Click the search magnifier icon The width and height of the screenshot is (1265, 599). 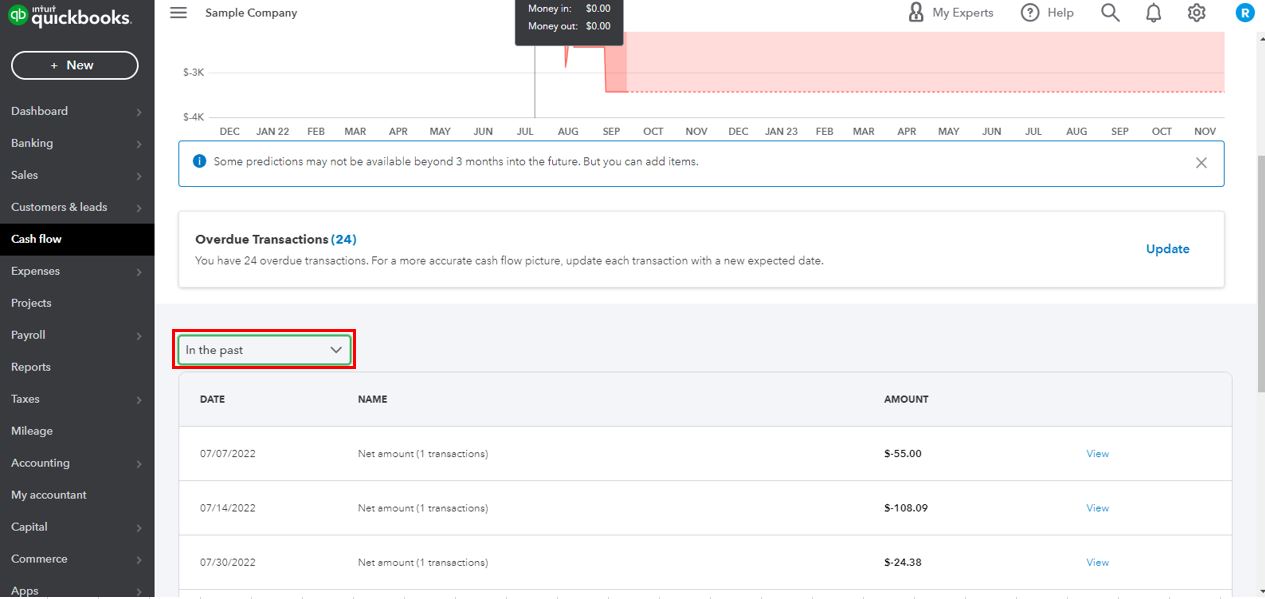tap(1110, 13)
